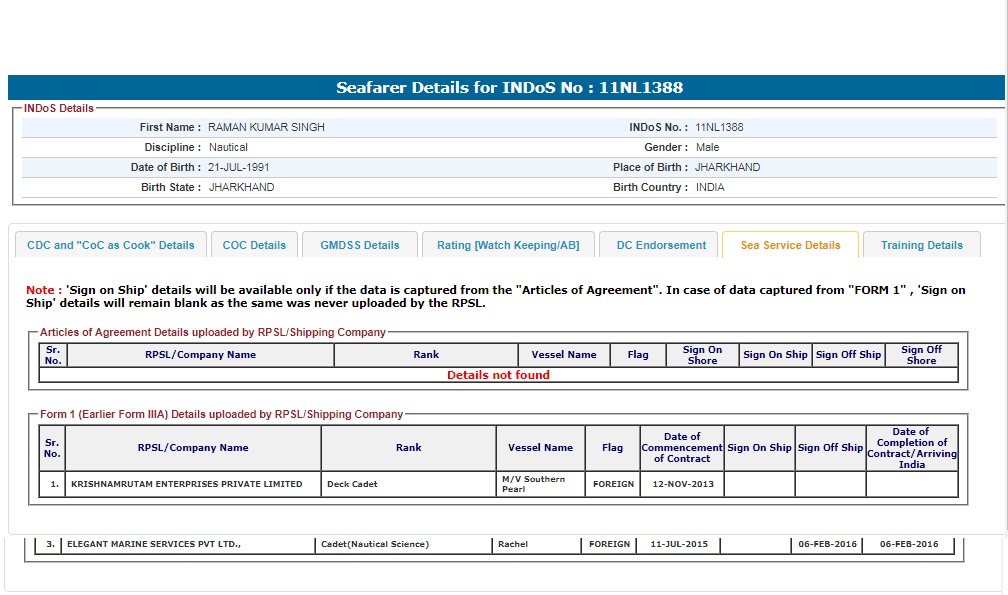Screen dimensions: 1008x595
Task: Switch to the COC Details tab
Action: (x=254, y=245)
